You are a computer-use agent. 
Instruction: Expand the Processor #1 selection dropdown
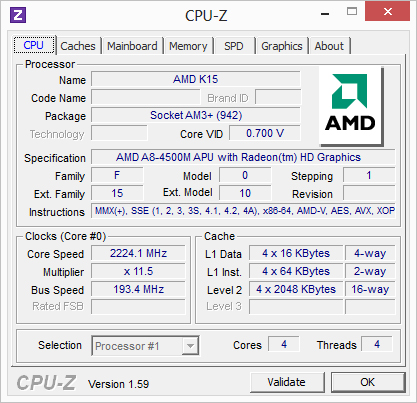coord(145,346)
